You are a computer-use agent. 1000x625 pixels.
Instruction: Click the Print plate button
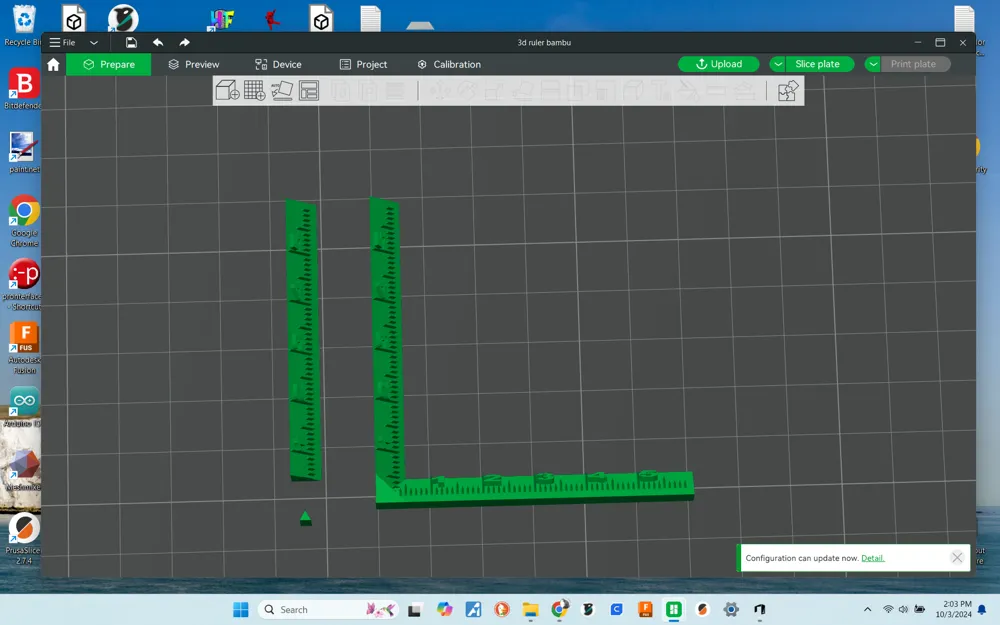[x=916, y=64]
